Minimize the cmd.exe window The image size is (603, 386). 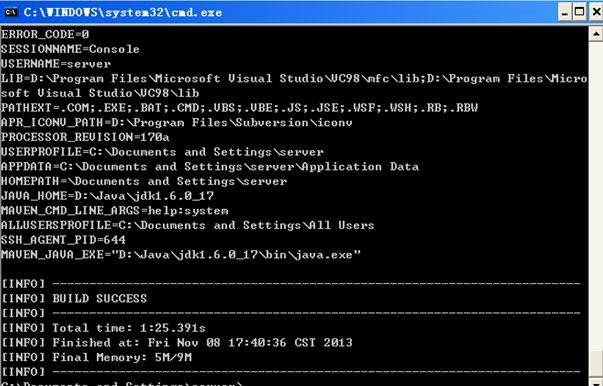[564, 13]
